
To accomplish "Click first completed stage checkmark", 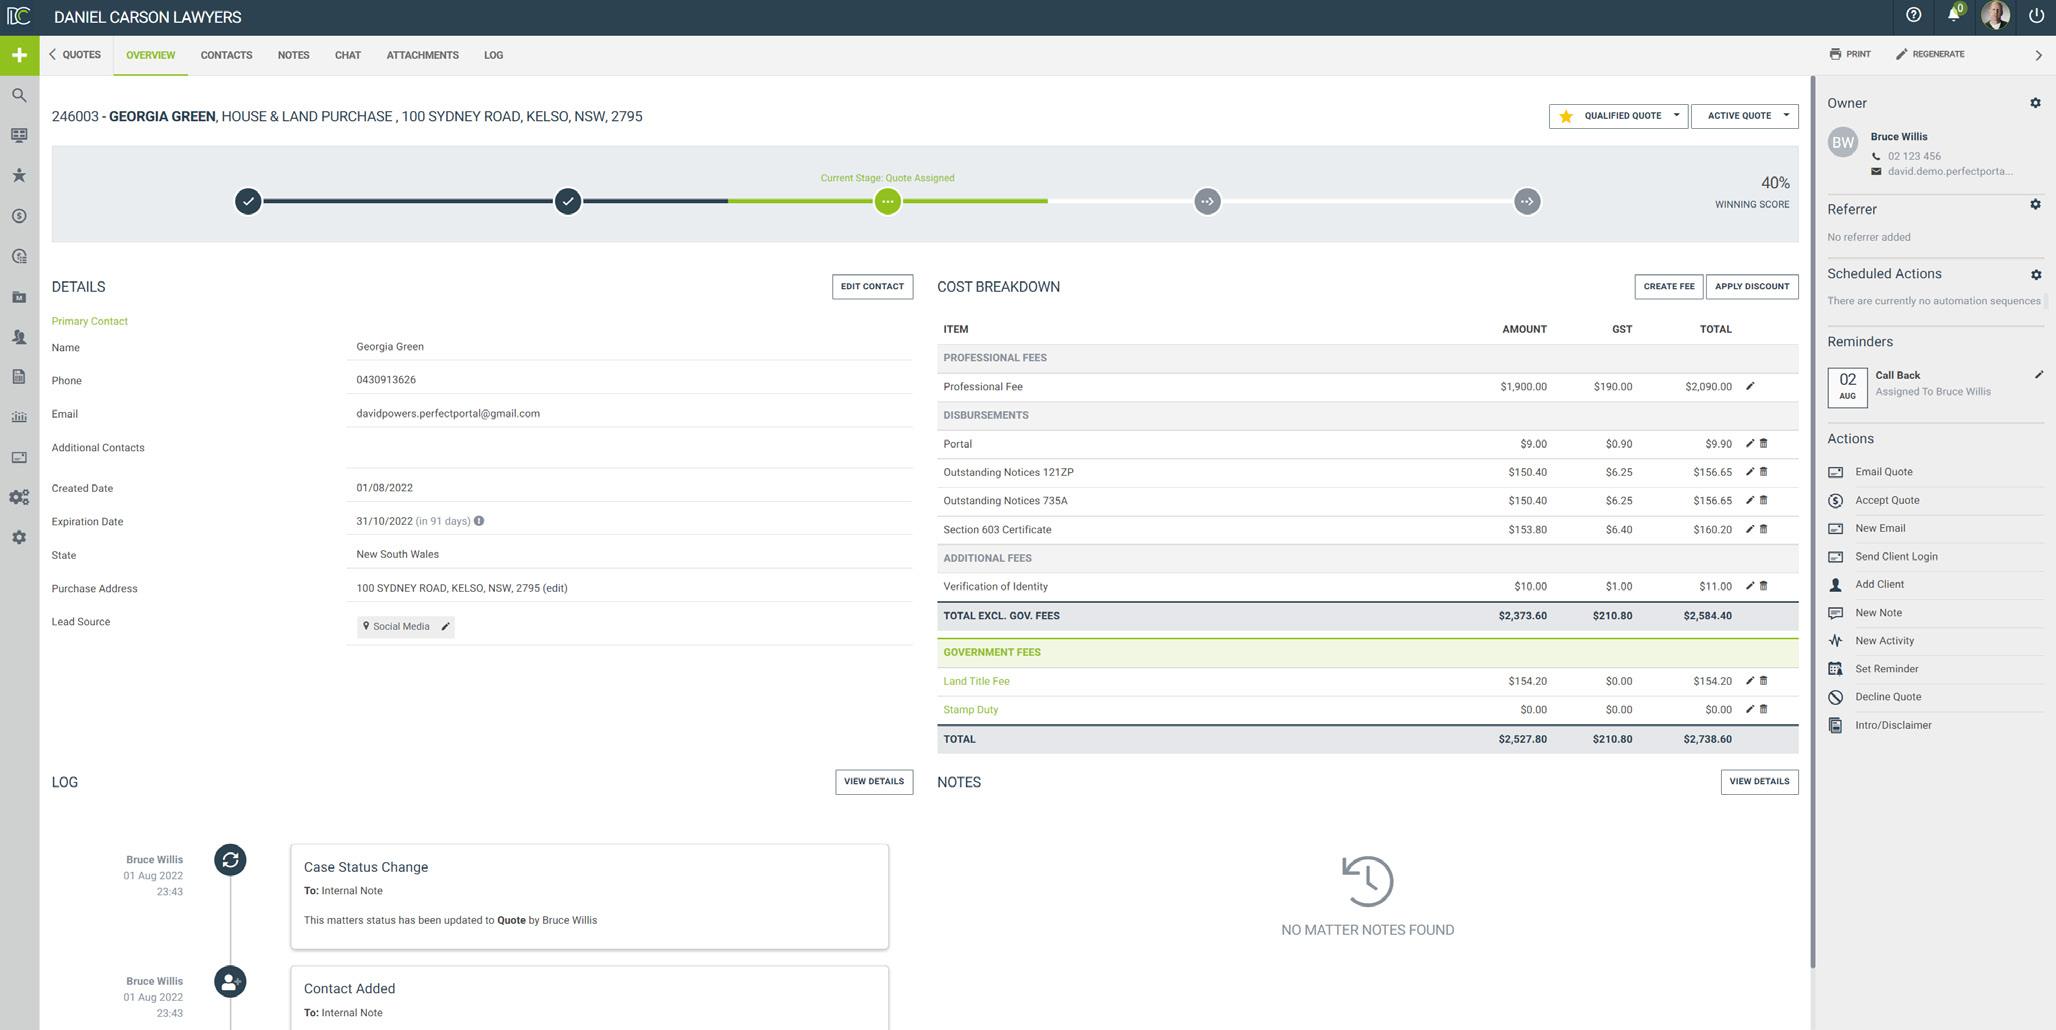I will (x=248, y=202).
